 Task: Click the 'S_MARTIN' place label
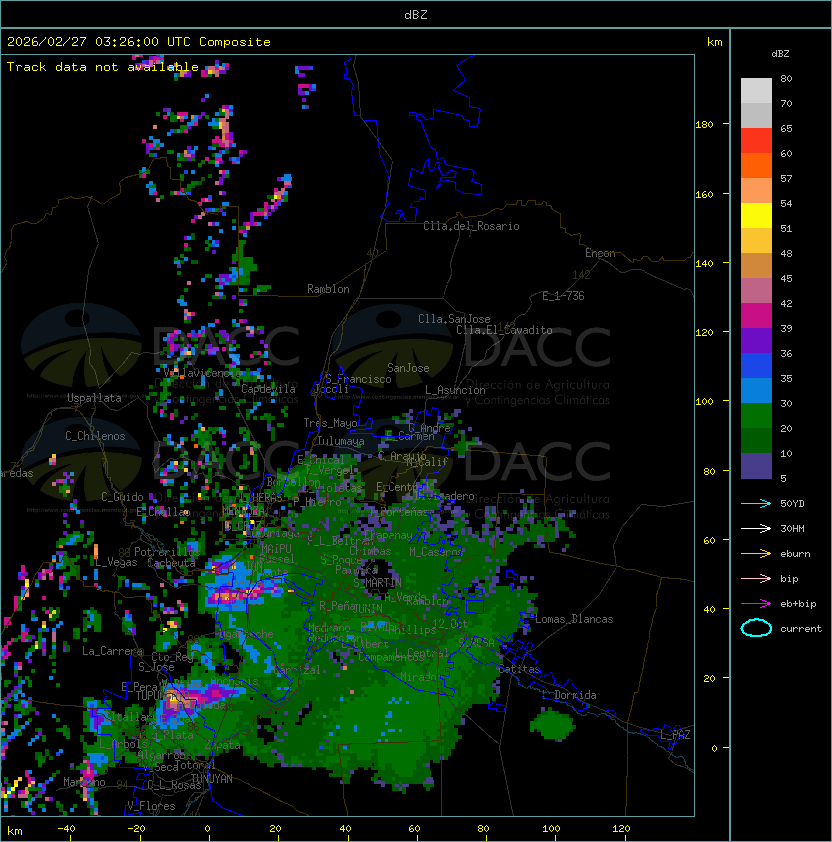pyautogui.click(x=377, y=582)
